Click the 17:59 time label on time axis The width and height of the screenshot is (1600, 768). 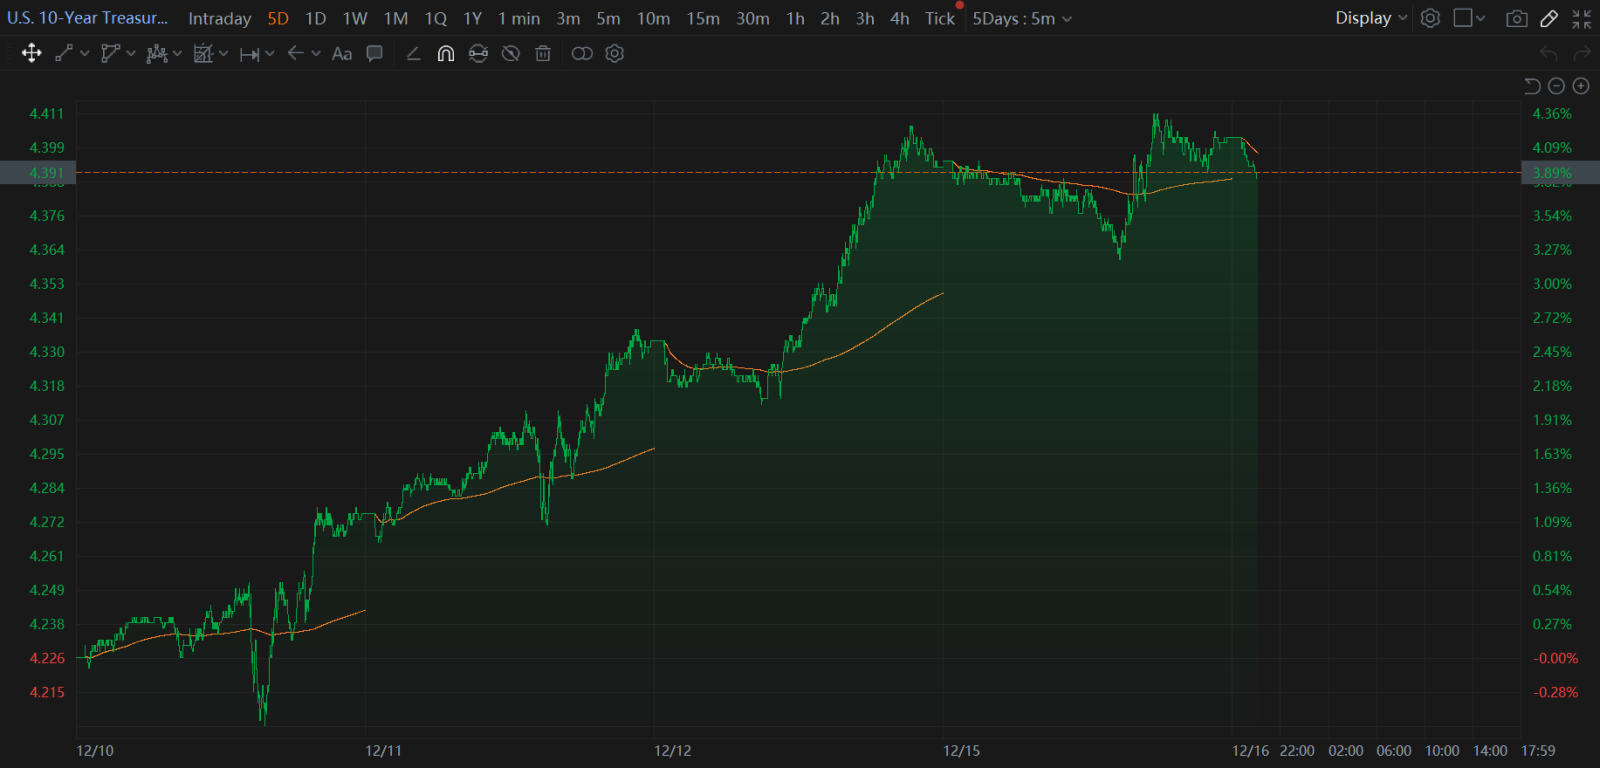click(x=1538, y=750)
